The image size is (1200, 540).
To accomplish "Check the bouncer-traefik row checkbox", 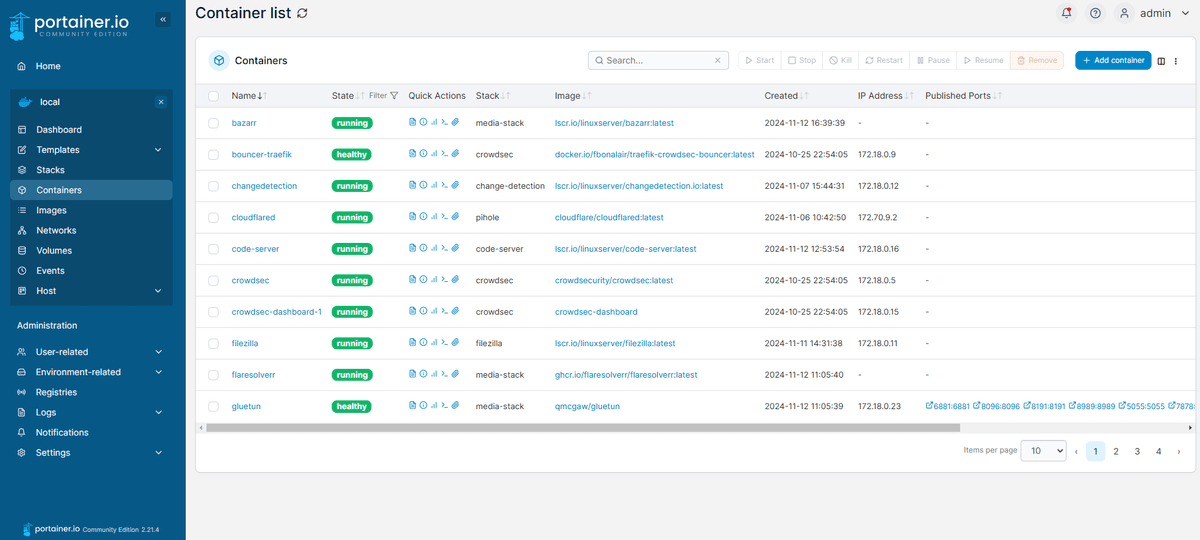I will (x=213, y=155).
